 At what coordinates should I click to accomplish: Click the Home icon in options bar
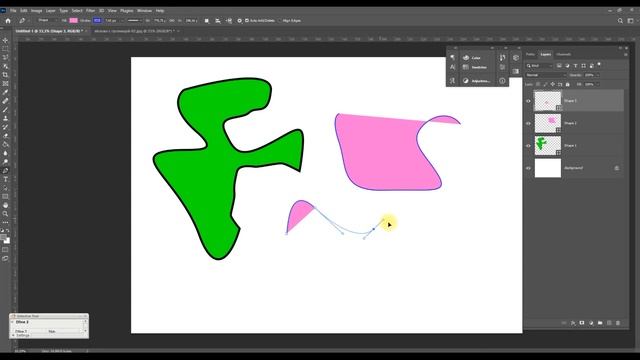[8, 20]
